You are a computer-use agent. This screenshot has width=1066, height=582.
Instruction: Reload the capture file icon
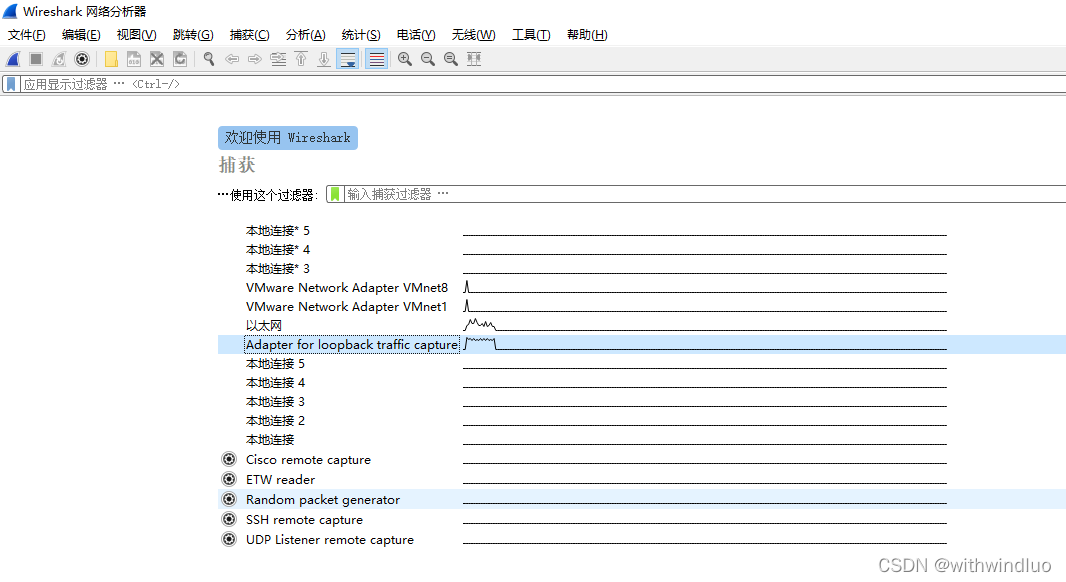(x=180, y=59)
